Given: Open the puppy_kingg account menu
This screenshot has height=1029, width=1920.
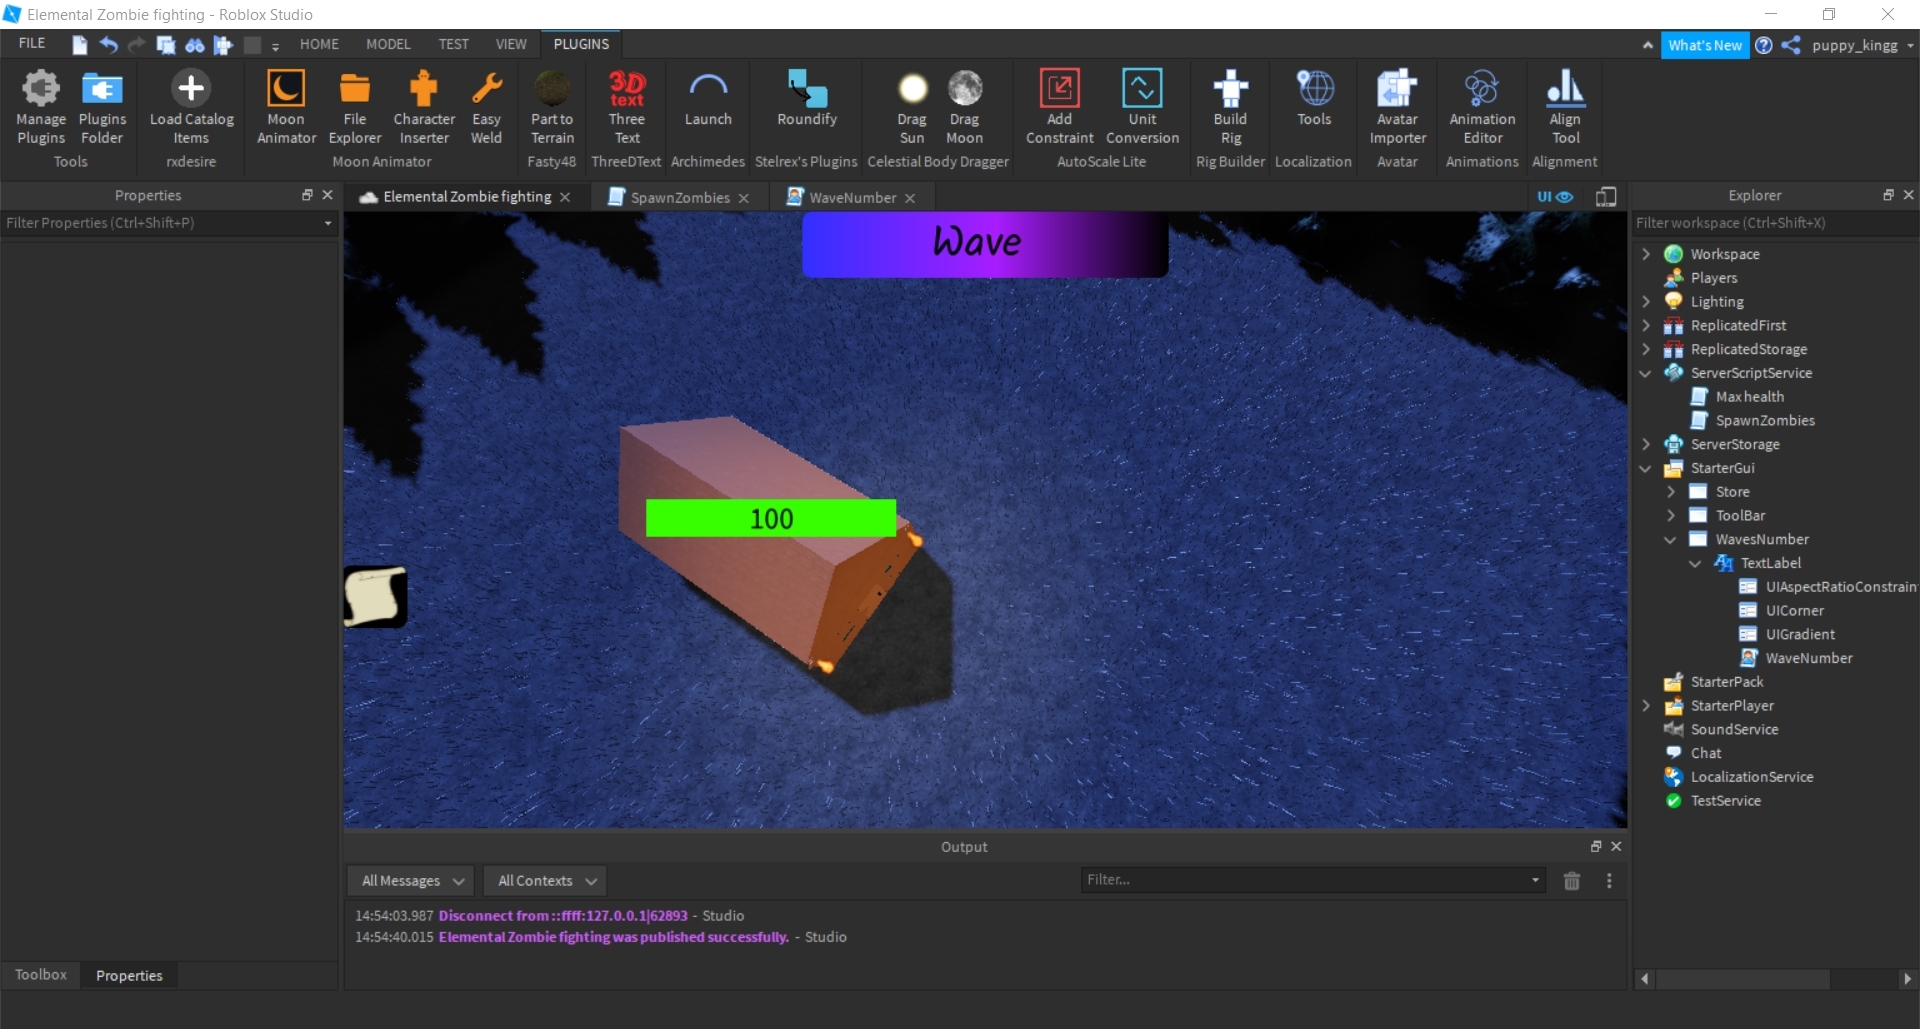Looking at the screenshot, I should [x=1862, y=45].
